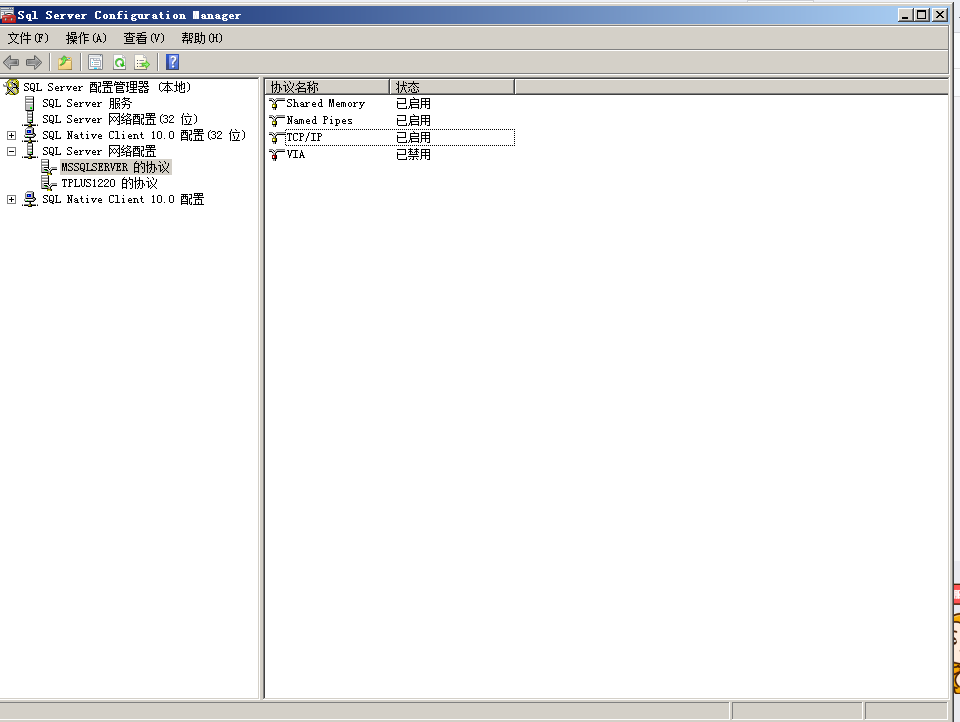Collapse the SQL Server 网络配置 node
The height and width of the screenshot is (722, 960).
11,151
